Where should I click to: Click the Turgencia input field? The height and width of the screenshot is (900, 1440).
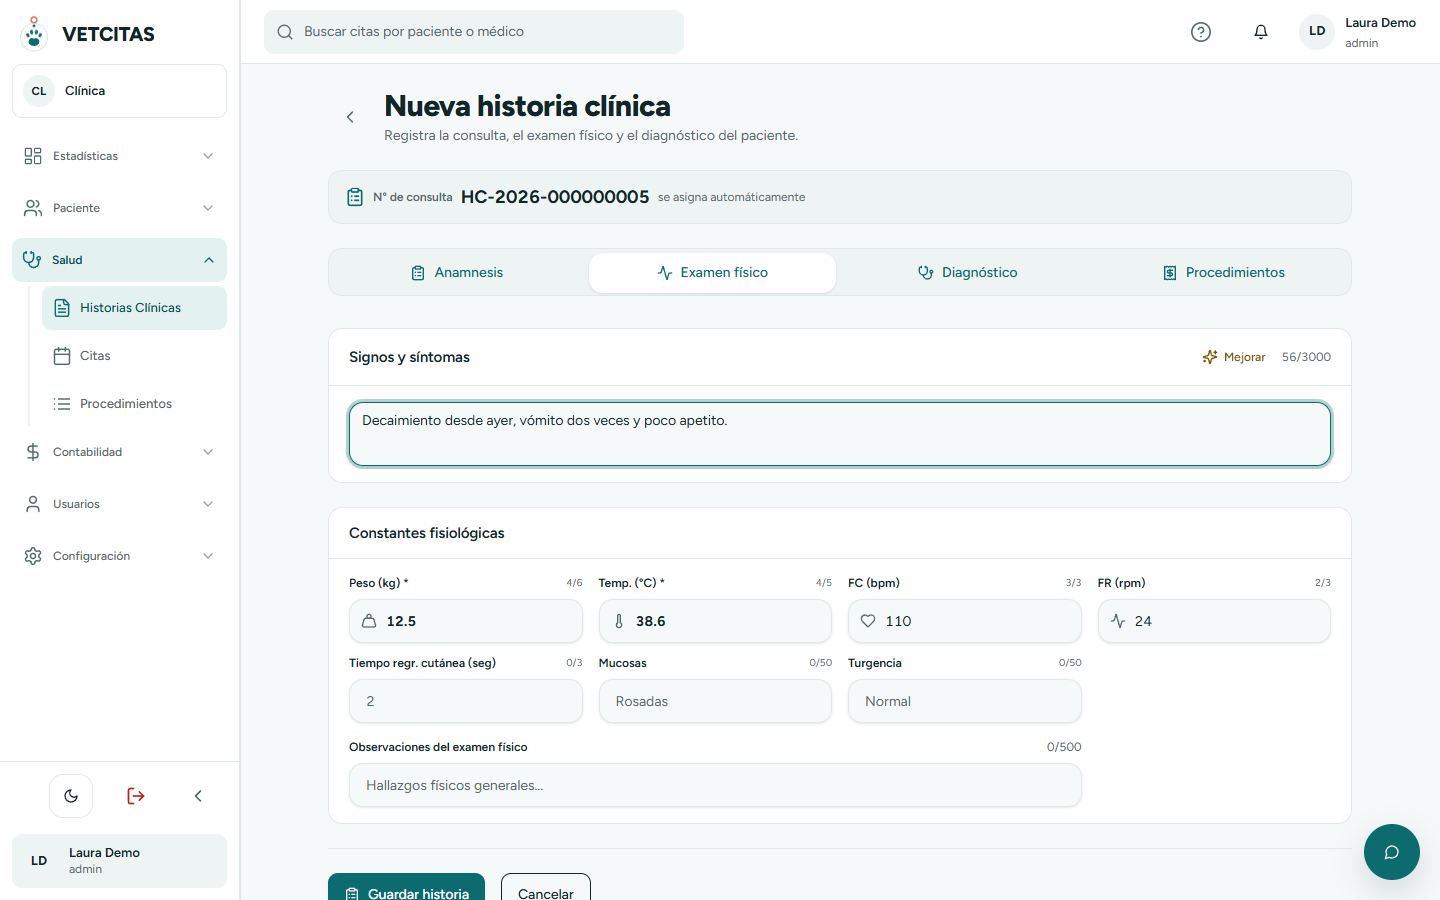965,701
